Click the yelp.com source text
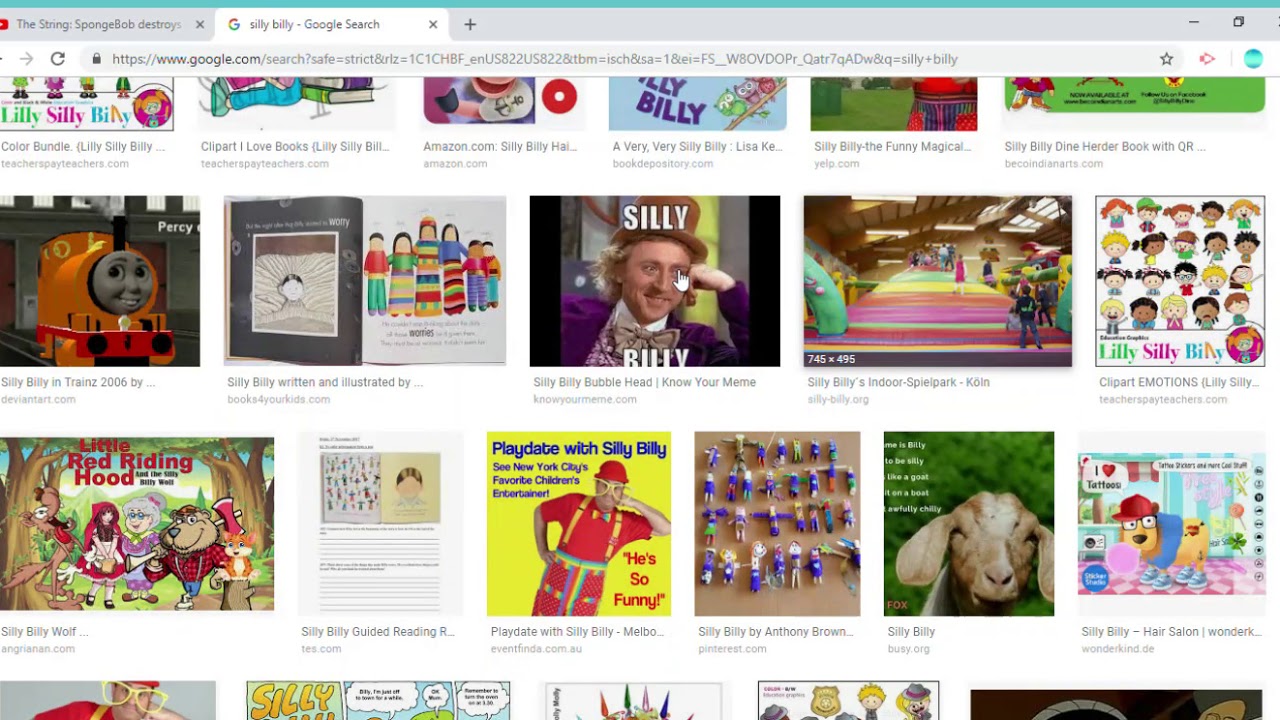Viewport: 1280px width, 720px height. (x=836, y=163)
